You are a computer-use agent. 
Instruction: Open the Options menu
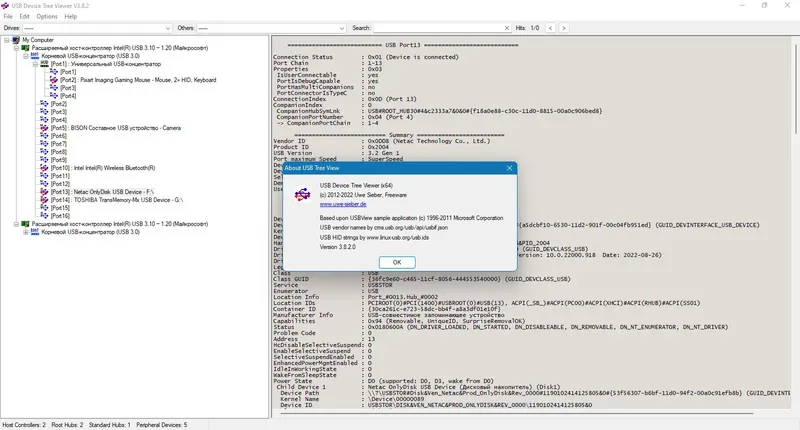pyautogui.click(x=47, y=16)
